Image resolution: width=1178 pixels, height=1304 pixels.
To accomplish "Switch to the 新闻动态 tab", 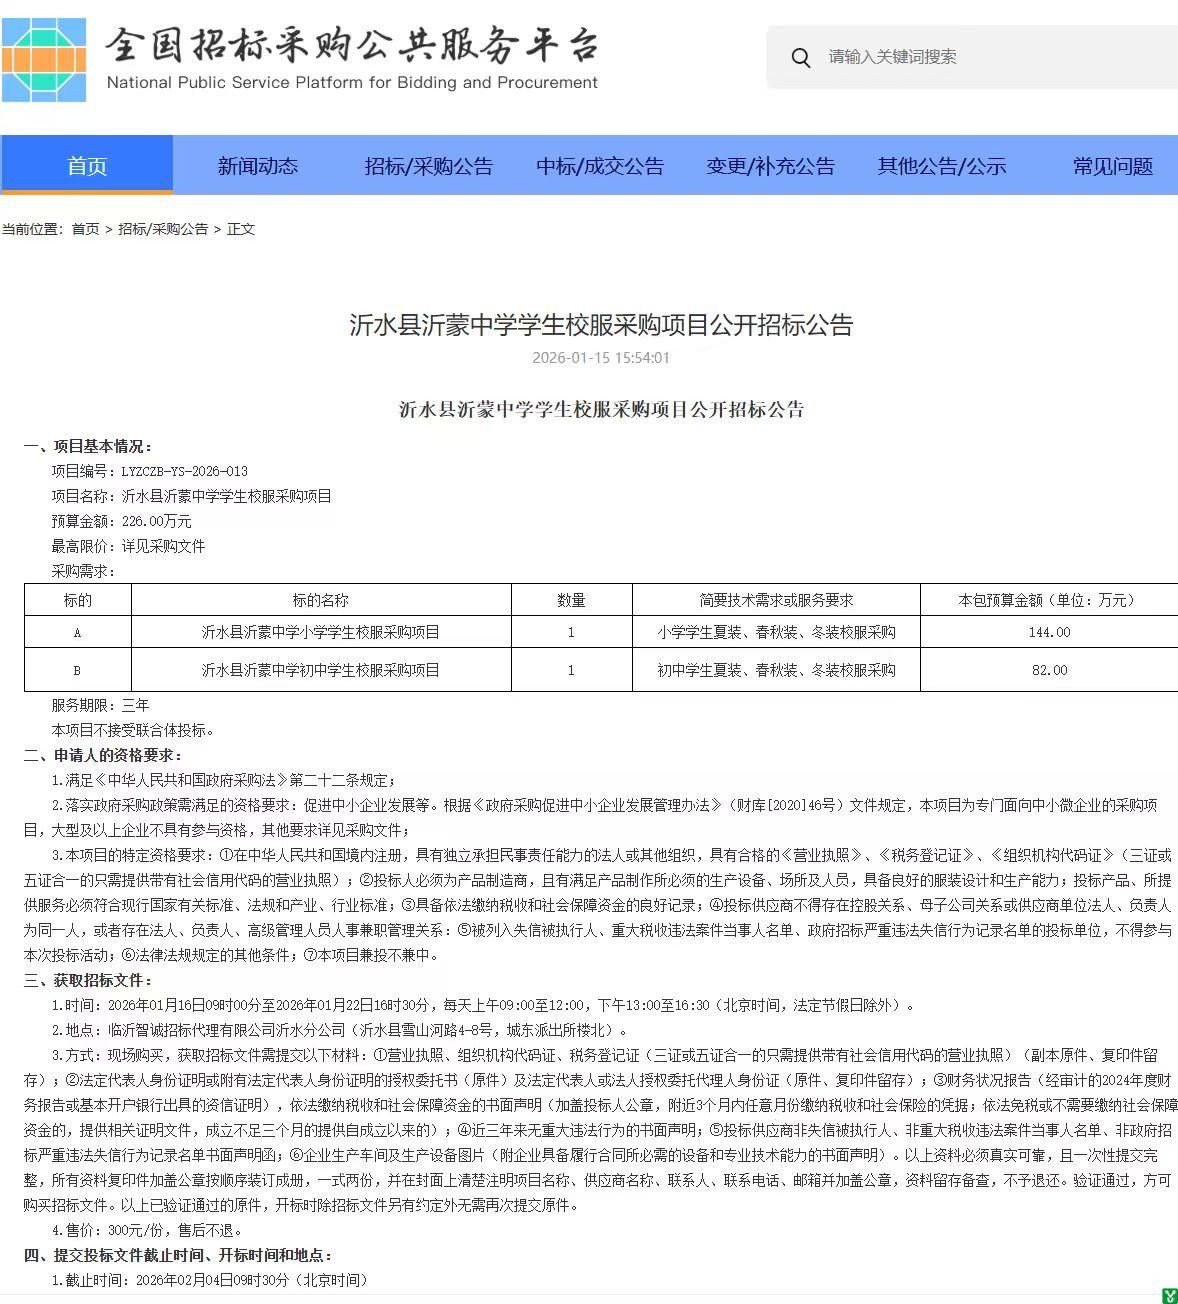I will coord(258,166).
